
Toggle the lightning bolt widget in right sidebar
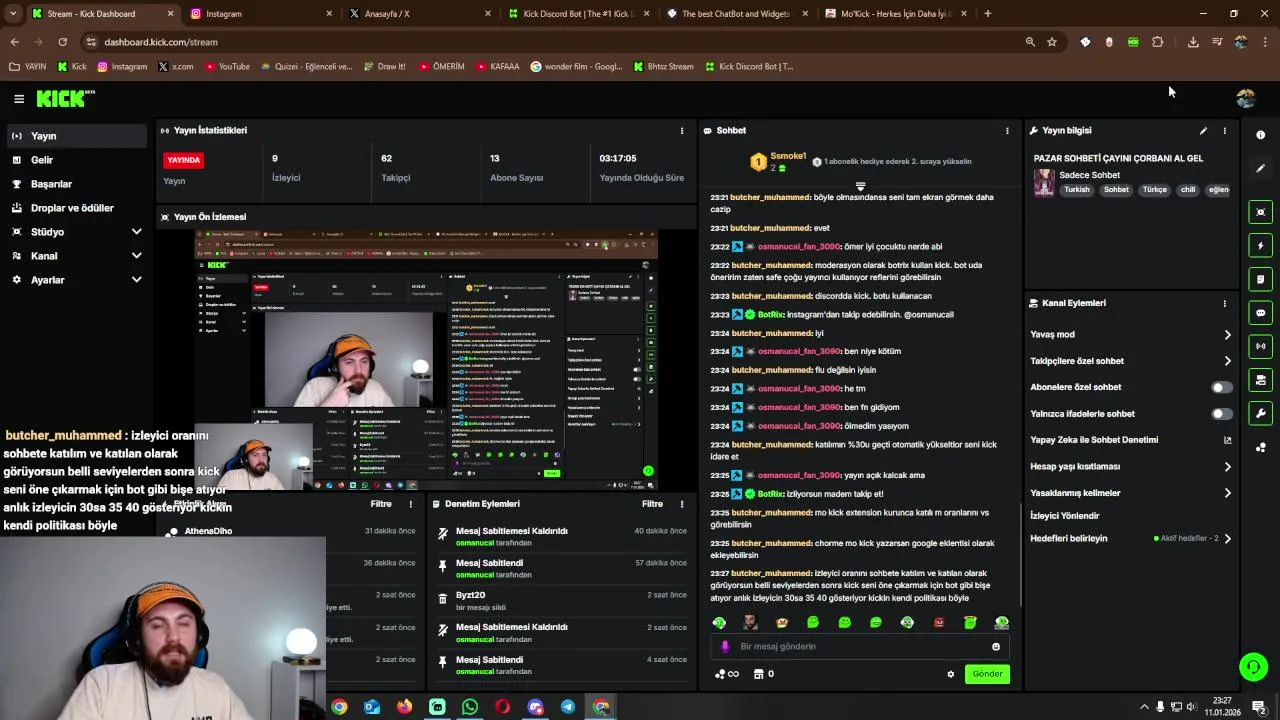coord(1260,246)
